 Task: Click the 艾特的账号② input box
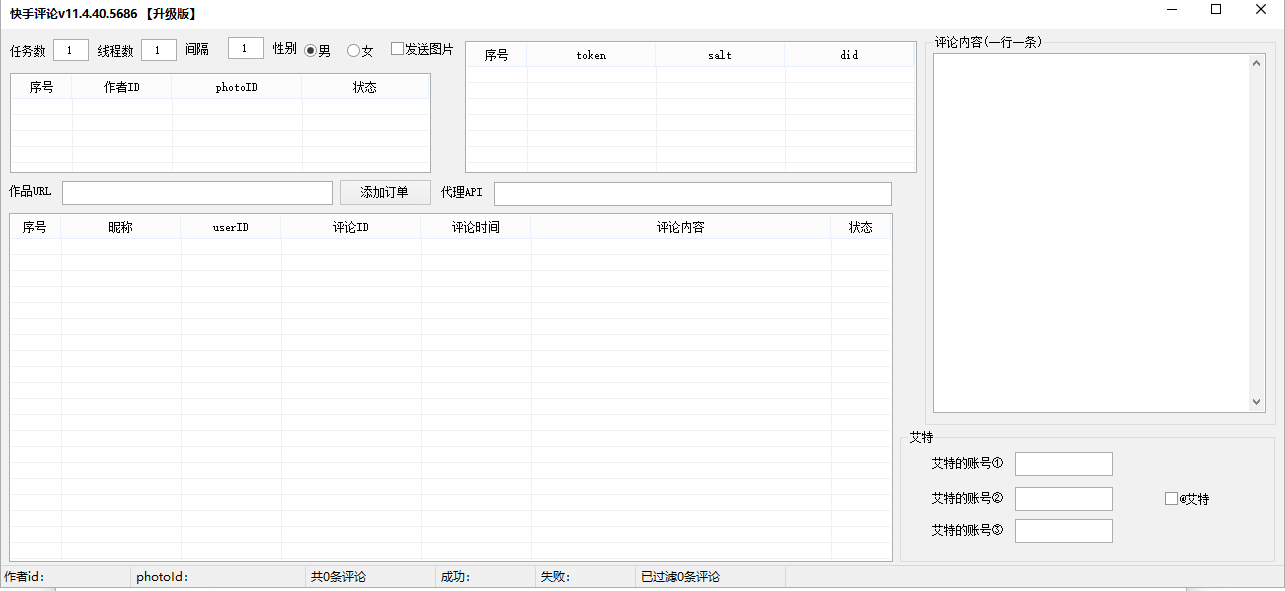pyautogui.click(x=1063, y=498)
